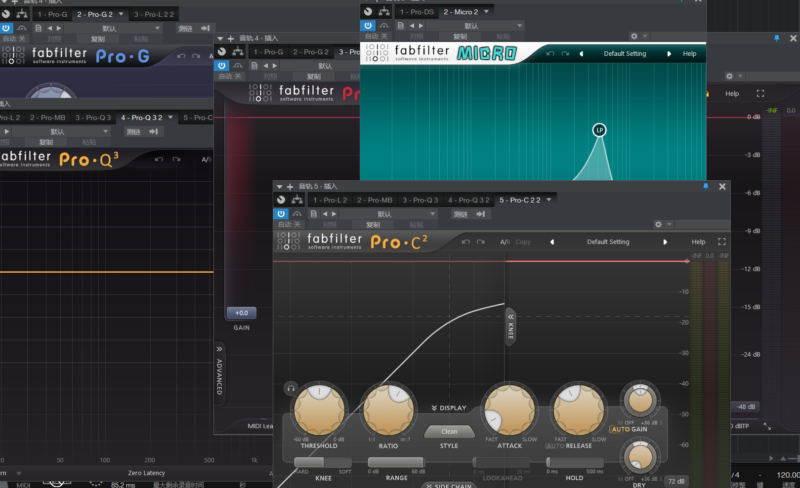Image resolution: width=800 pixels, height=488 pixels.
Task: Click bypass curve icon in Pro-C 2 window
Action: (x=297, y=214)
